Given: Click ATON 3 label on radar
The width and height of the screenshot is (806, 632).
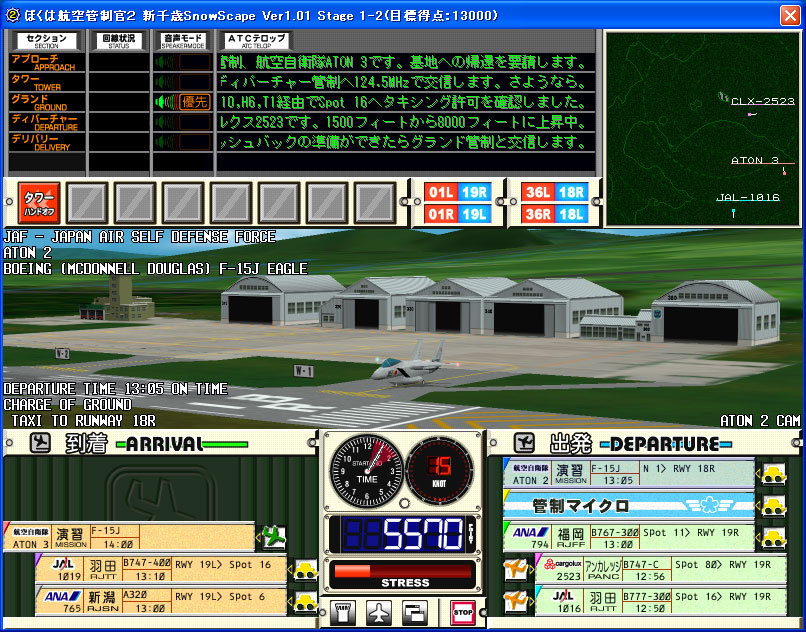Looking at the screenshot, I should [x=755, y=160].
